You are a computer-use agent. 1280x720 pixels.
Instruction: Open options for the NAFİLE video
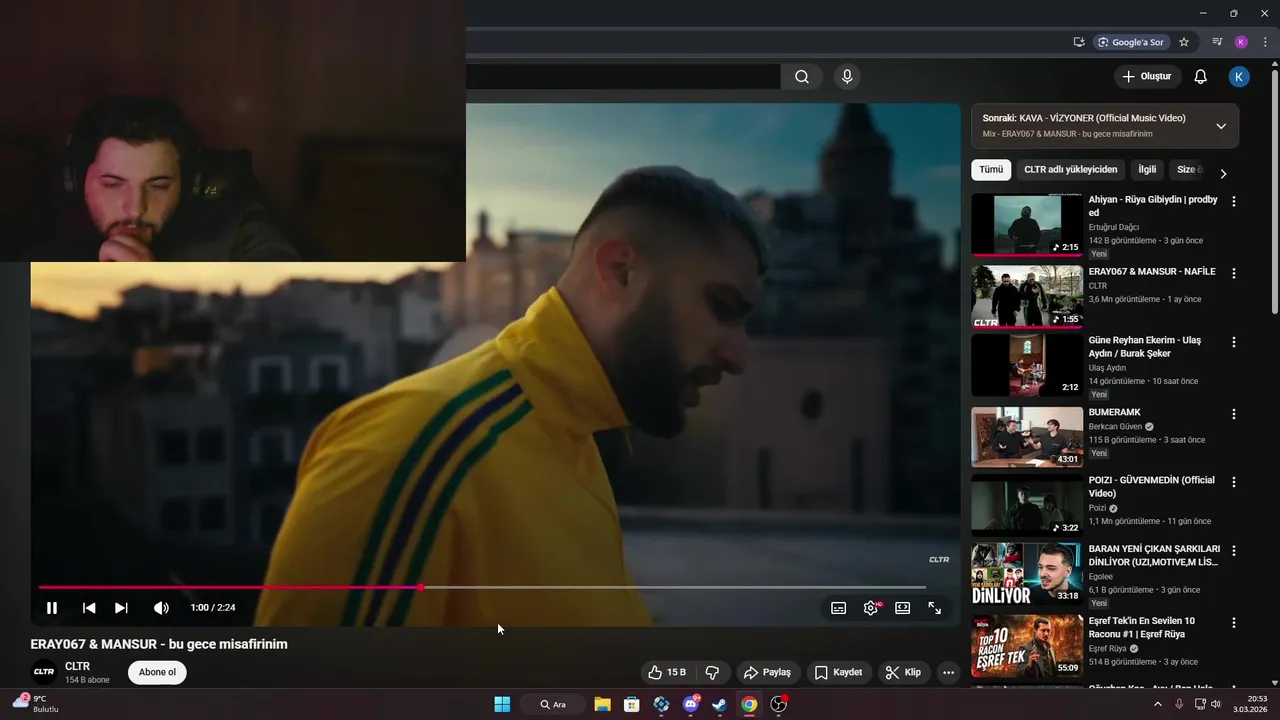coord(1234,273)
